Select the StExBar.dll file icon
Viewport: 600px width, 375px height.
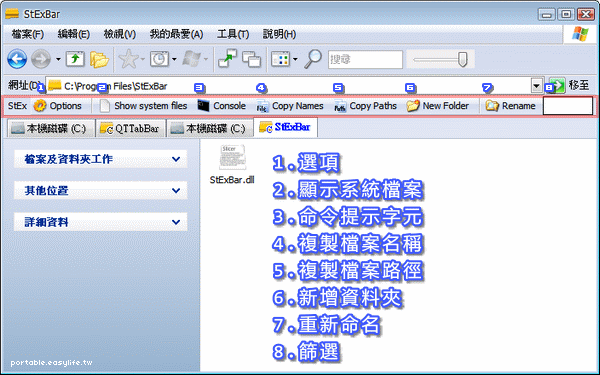pyautogui.click(x=232, y=157)
